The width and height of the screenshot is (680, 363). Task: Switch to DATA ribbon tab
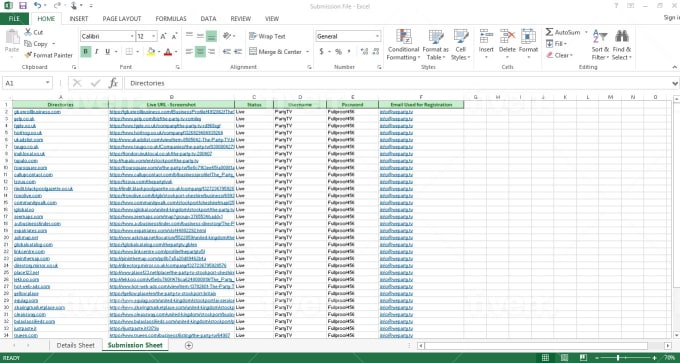pyautogui.click(x=208, y=19)
